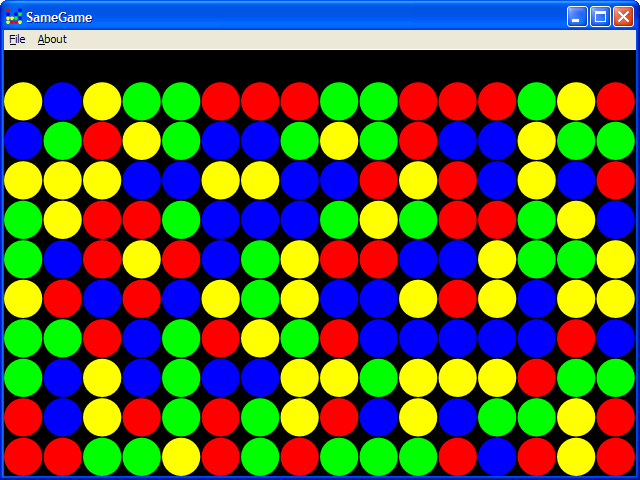Close the SameGame window

click(623, 17)
